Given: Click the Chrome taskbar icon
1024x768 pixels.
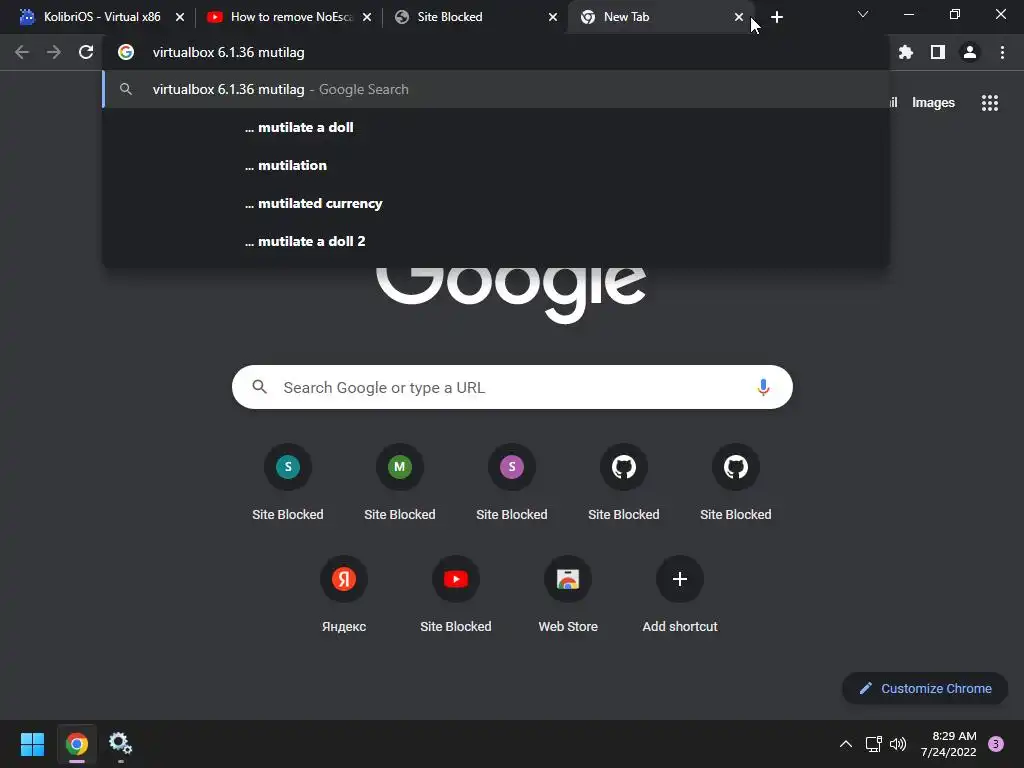Looking at the screenshot, I should point(76,744).
